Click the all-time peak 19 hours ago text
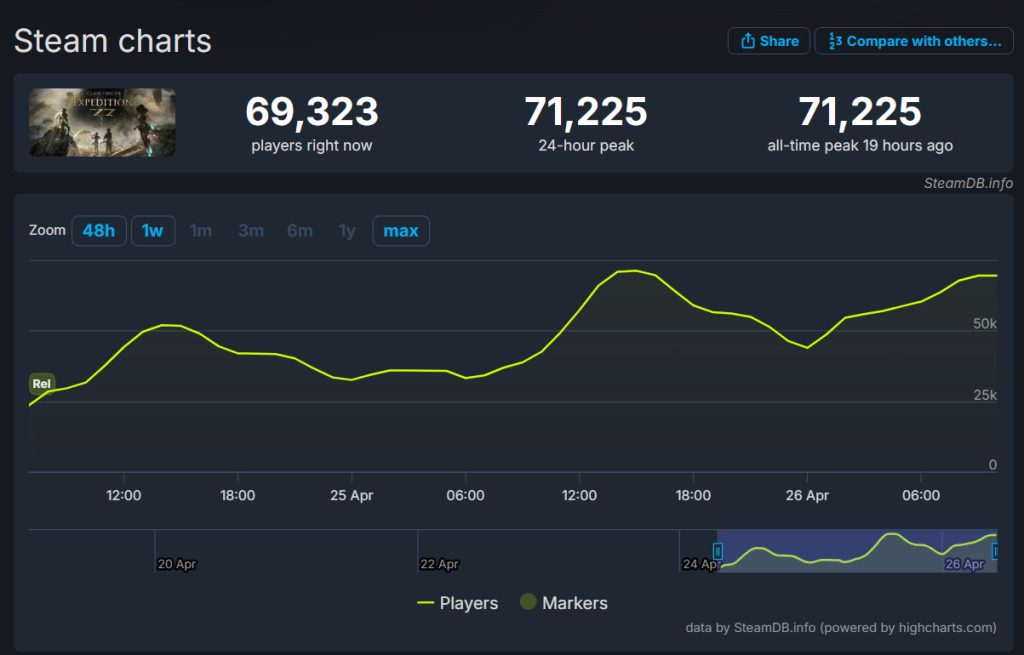This screenshot has height=655, width=1024. point(859,146)
